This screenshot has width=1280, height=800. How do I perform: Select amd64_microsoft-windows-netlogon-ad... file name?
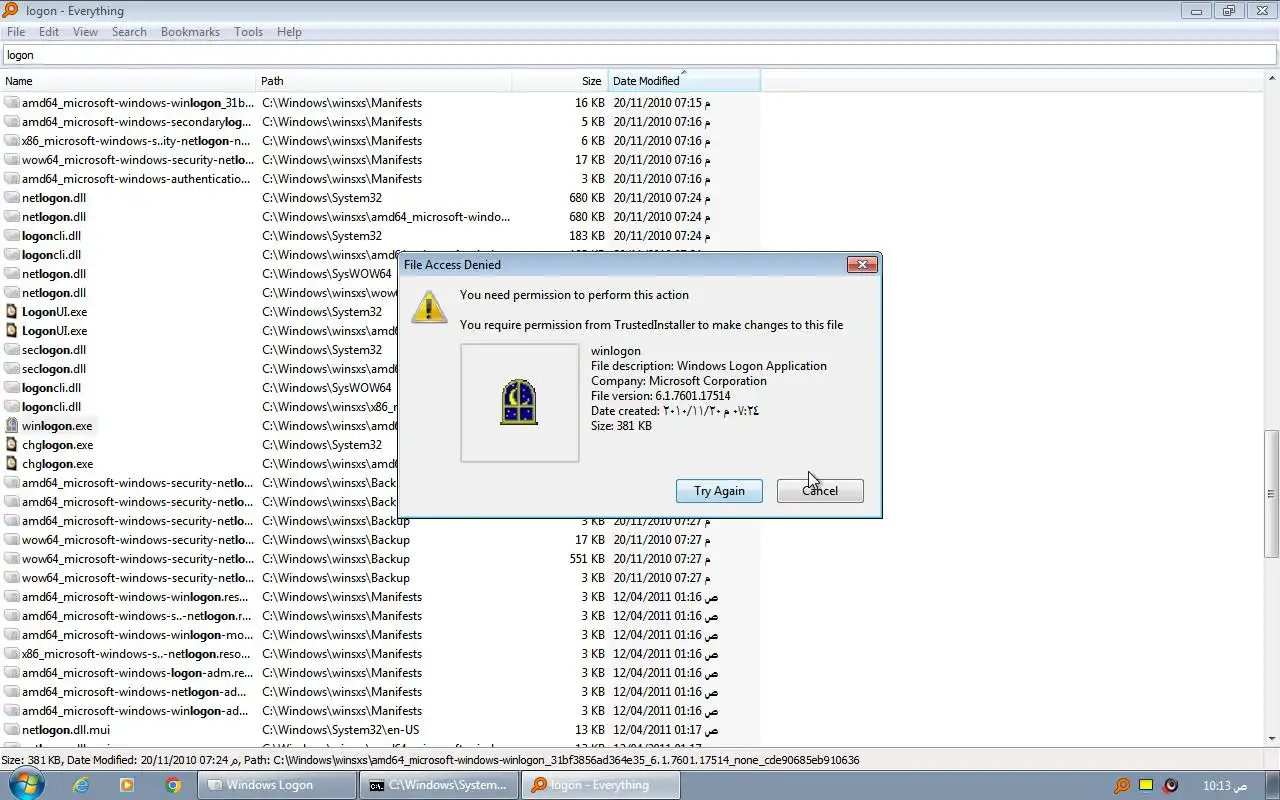pos(135,692)
